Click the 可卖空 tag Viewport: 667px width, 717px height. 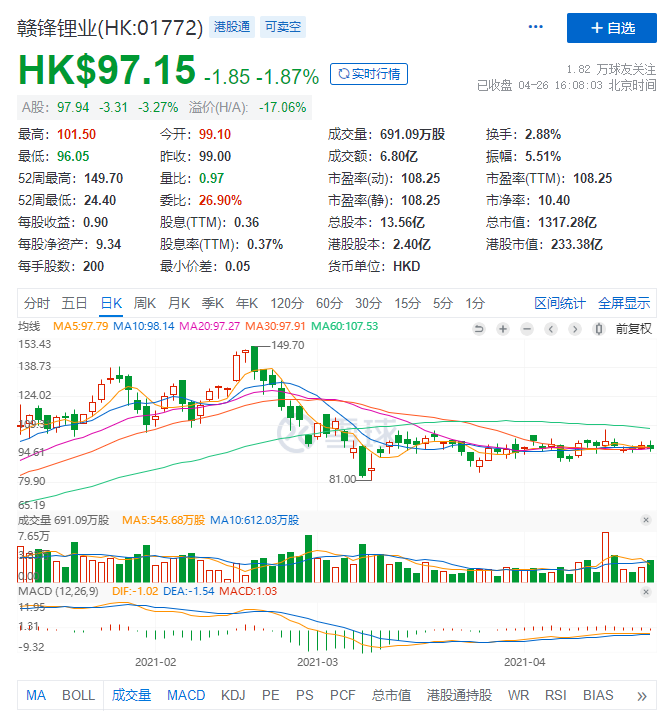pos(283,27)
